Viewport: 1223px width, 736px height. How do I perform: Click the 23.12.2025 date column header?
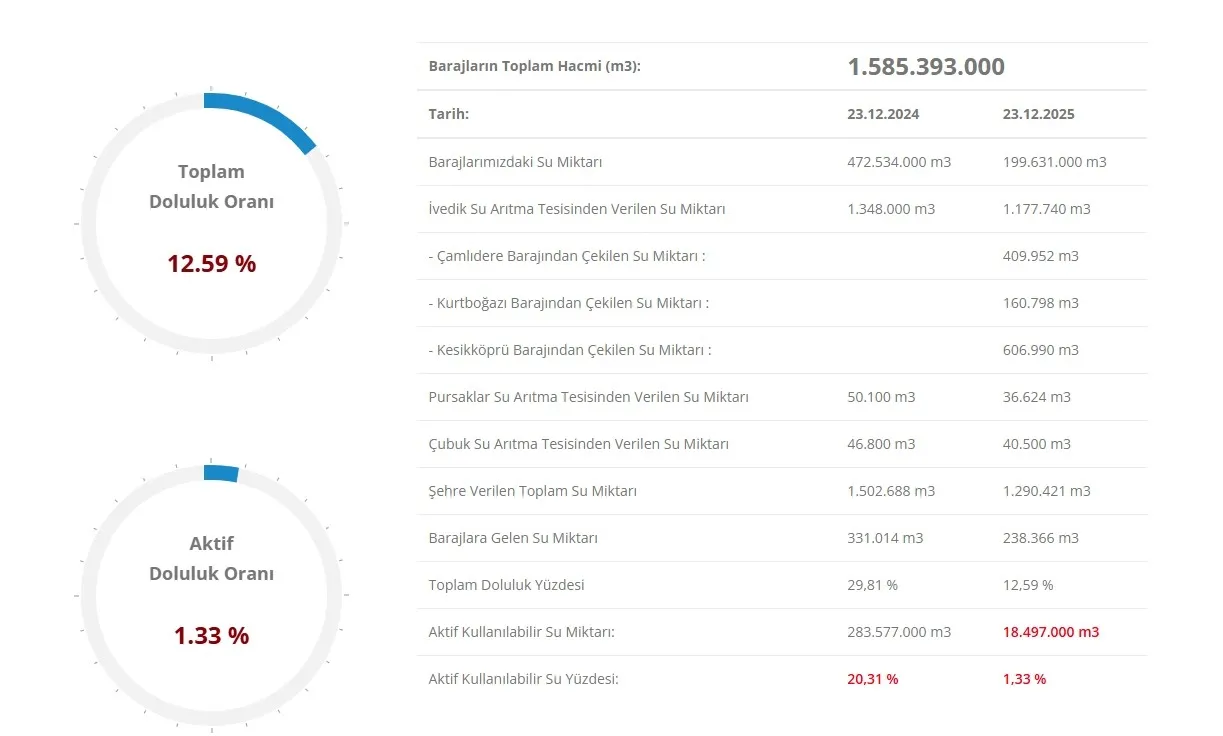[x=1038, y=114]
